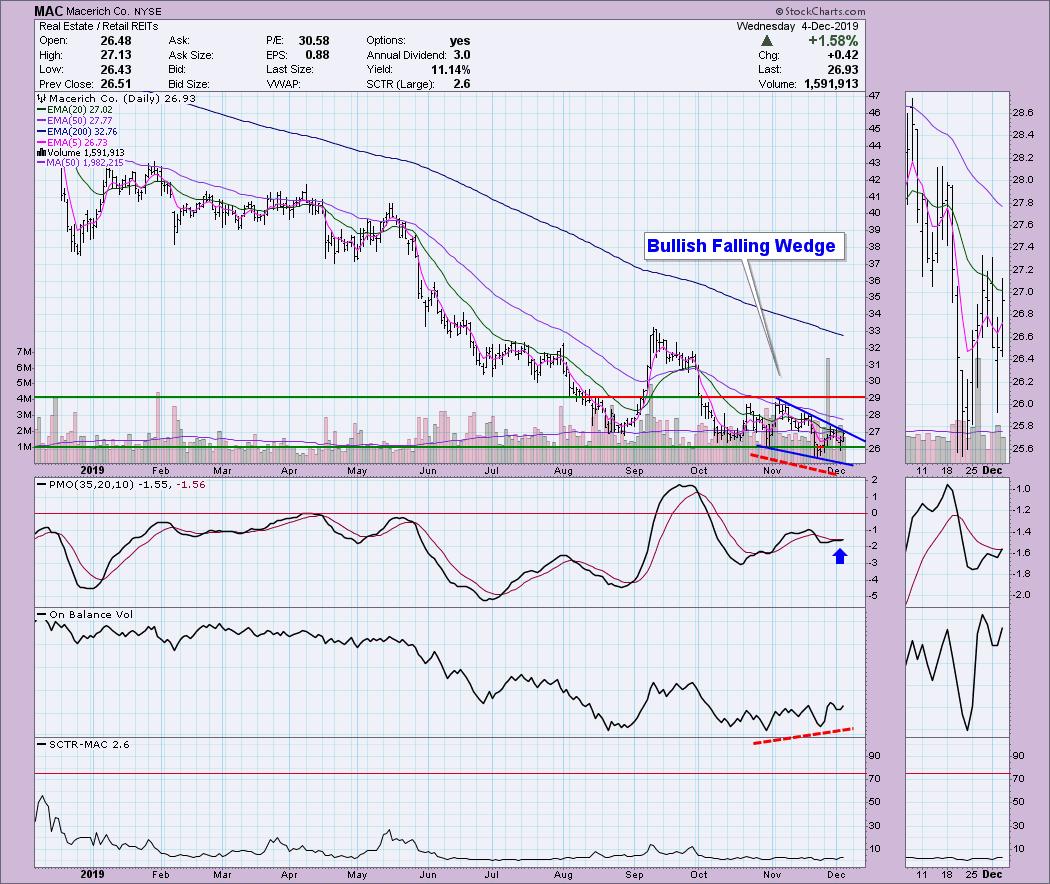The height and width of the screenshot is (884, 1050).
Task: Click the SCTR (Large) value in header
Action: [461, 84]
